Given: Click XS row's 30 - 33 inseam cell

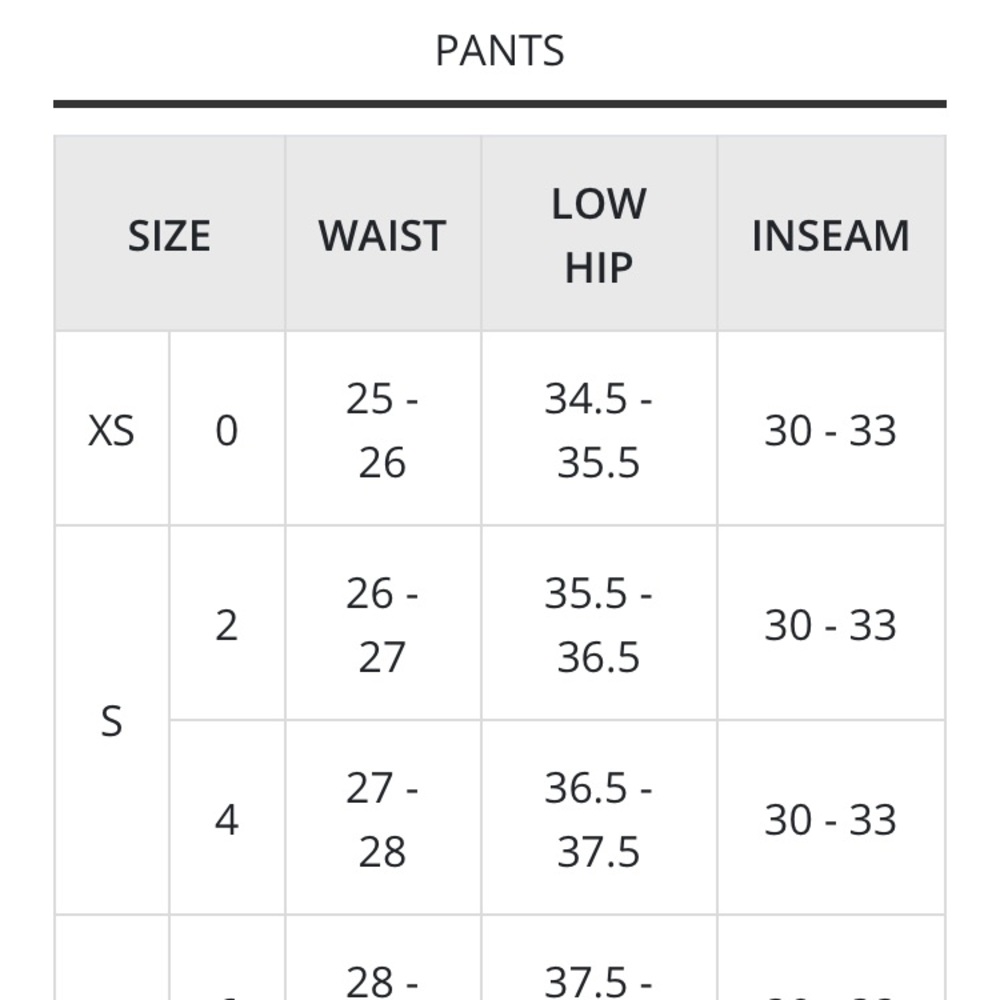Looking at the screenshot, I should click(831, 429).
